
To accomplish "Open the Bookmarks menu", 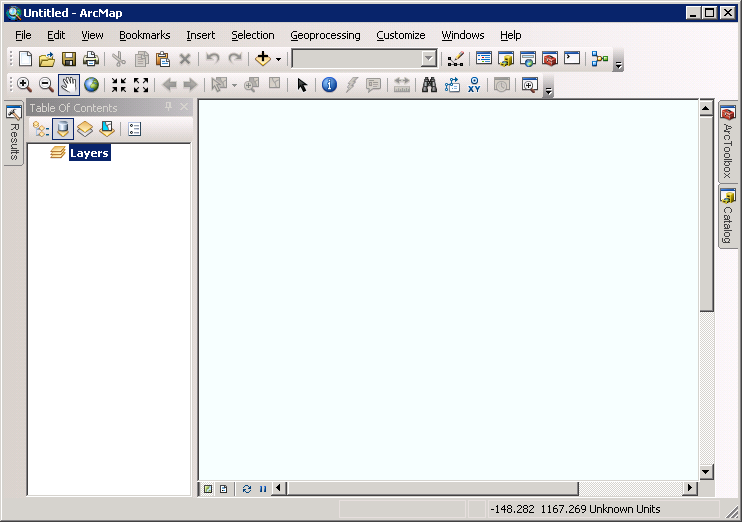I will pos(144,35).
